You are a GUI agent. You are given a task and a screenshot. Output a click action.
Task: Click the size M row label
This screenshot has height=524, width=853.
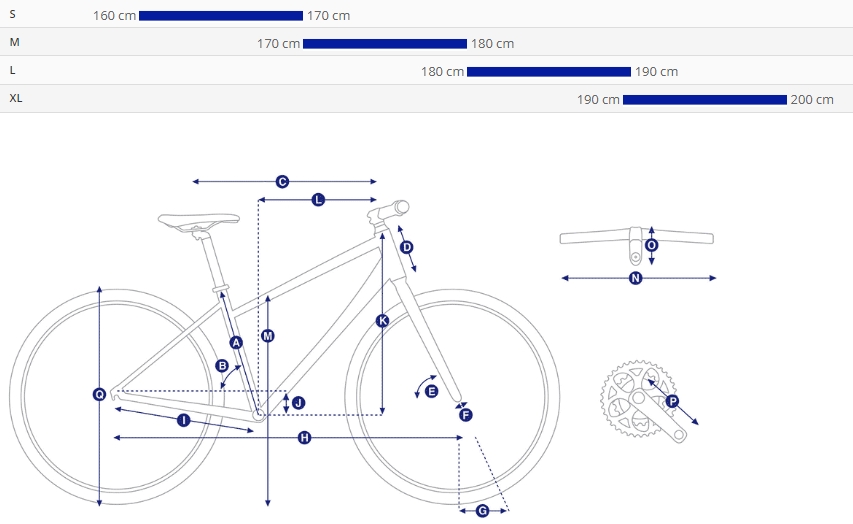coord(15,42)
